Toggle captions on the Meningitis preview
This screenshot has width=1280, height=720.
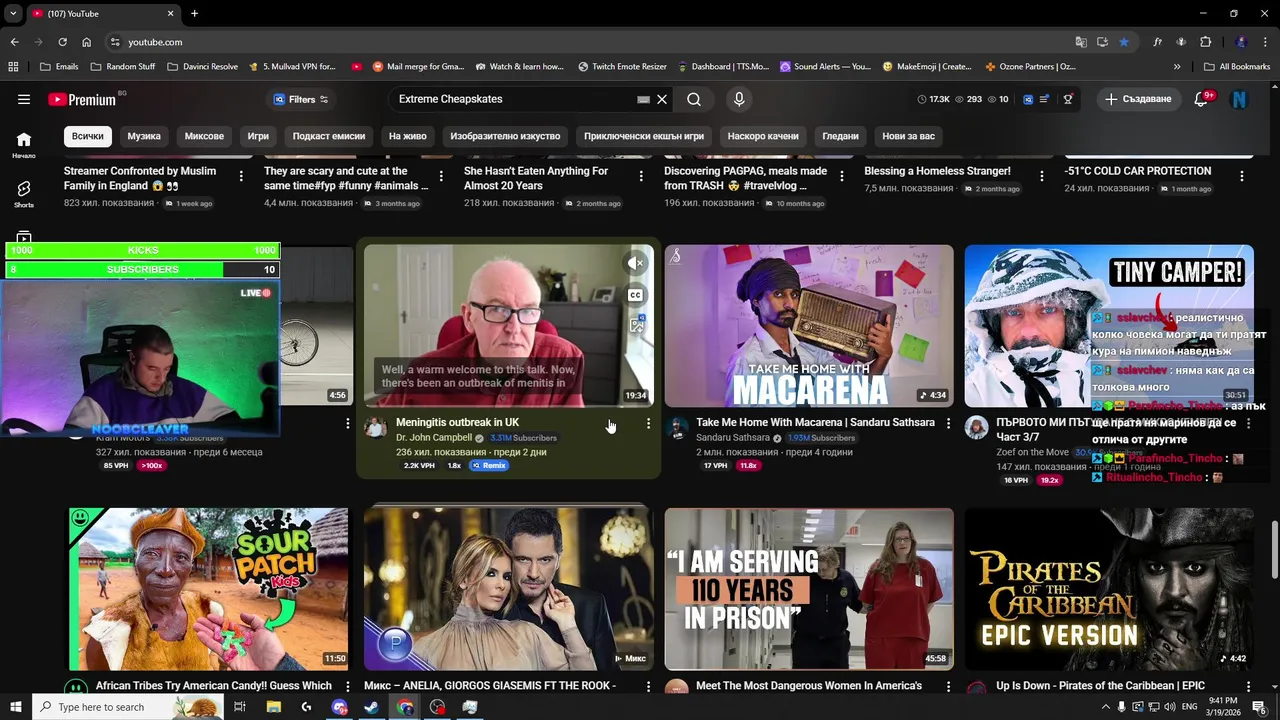click(635, 295)
